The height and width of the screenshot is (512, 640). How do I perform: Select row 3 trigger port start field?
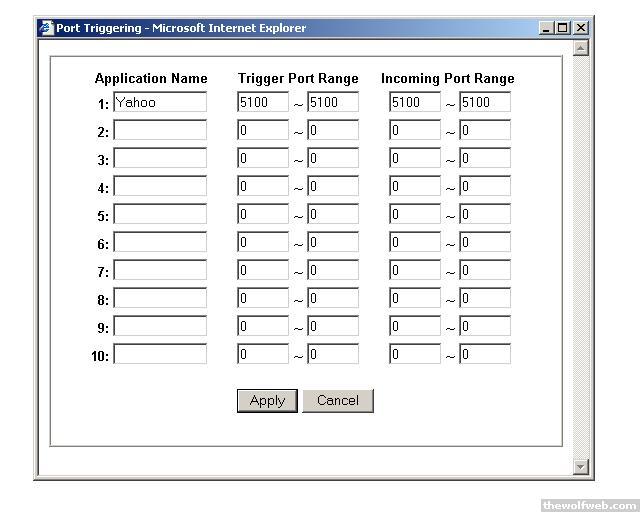click(263, 158)
